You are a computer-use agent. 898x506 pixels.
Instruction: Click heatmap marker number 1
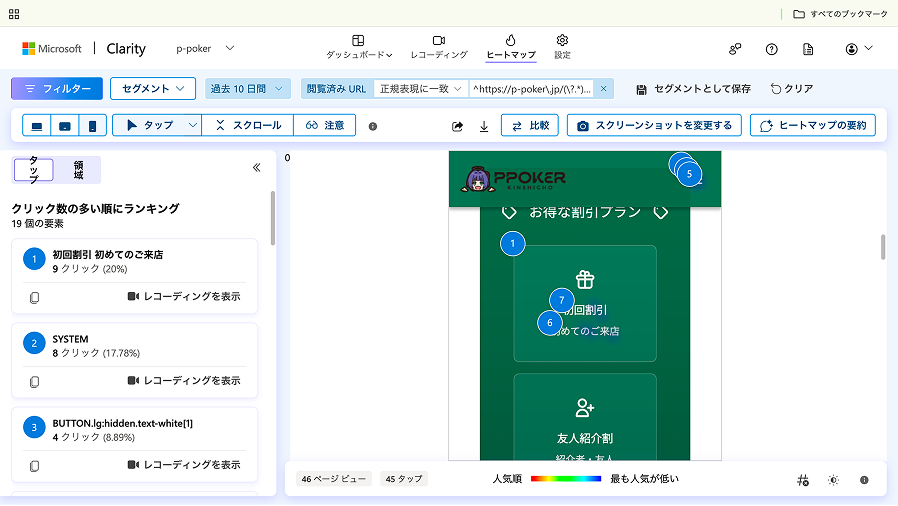pos(513,244)
